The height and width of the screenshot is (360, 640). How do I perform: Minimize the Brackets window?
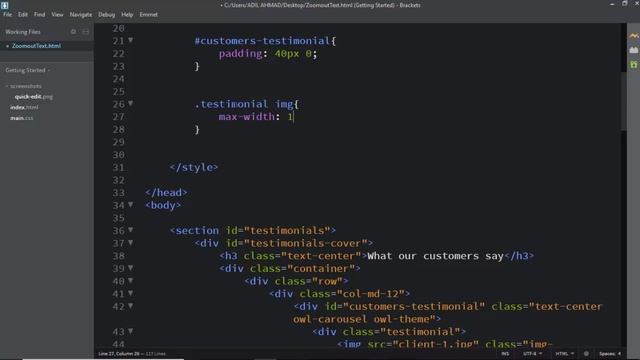pyautogui.click(x=612, y=4)
